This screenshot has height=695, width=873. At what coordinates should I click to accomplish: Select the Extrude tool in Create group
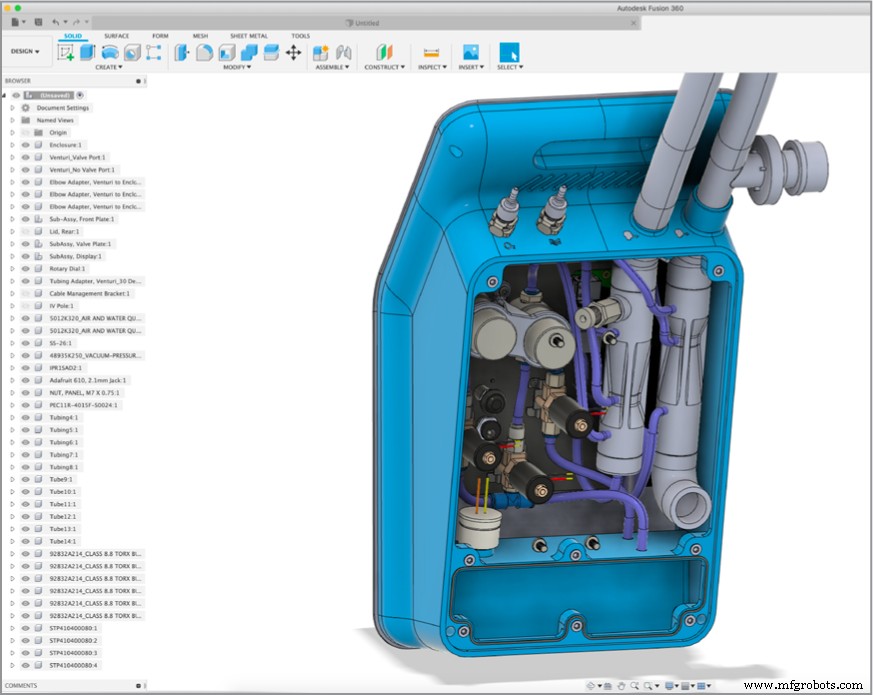[87, 52]
